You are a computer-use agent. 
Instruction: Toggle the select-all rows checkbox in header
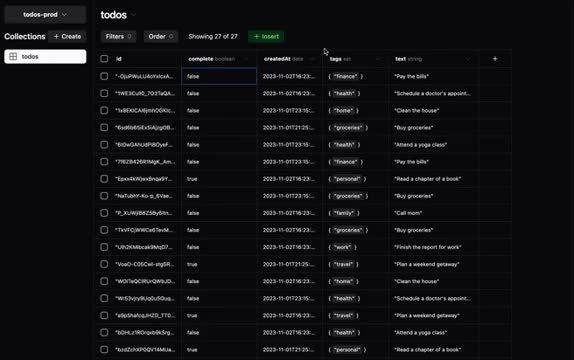(104, 59)
